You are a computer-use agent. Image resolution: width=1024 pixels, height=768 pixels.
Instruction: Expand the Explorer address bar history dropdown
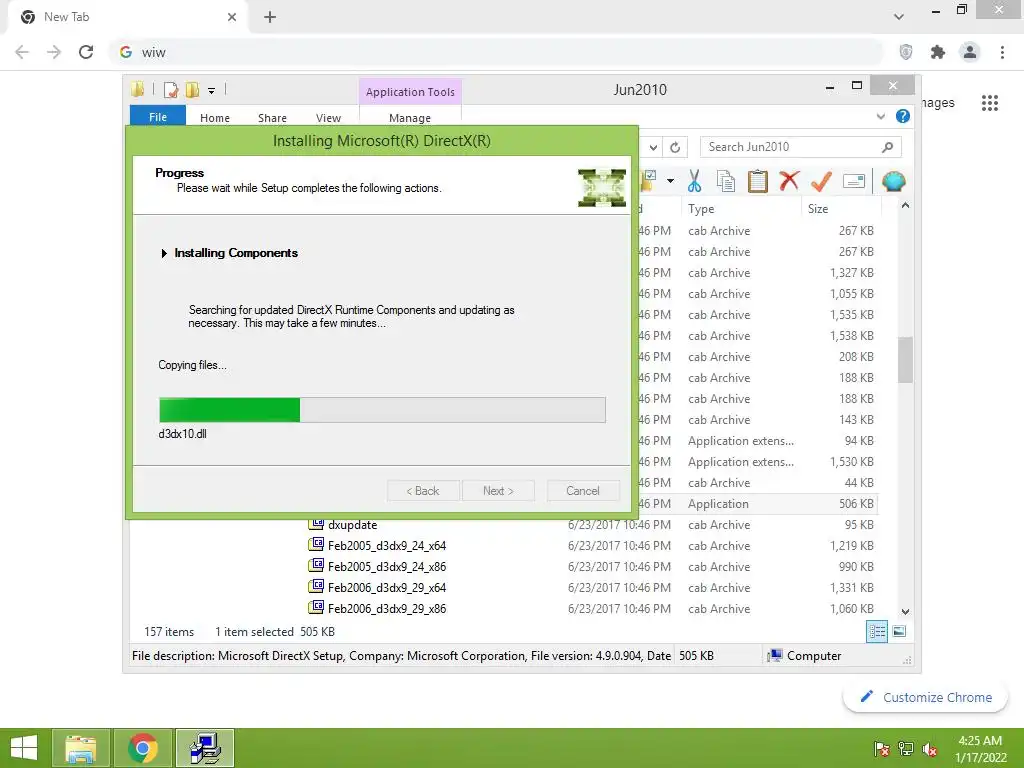pos(653,148)
